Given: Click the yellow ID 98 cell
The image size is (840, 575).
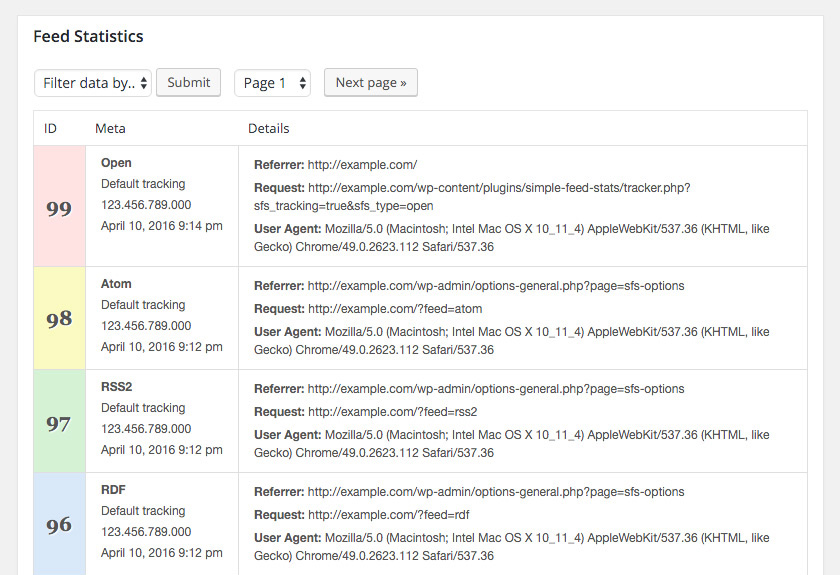Looking at the screenshot, I should pos(59,318).
